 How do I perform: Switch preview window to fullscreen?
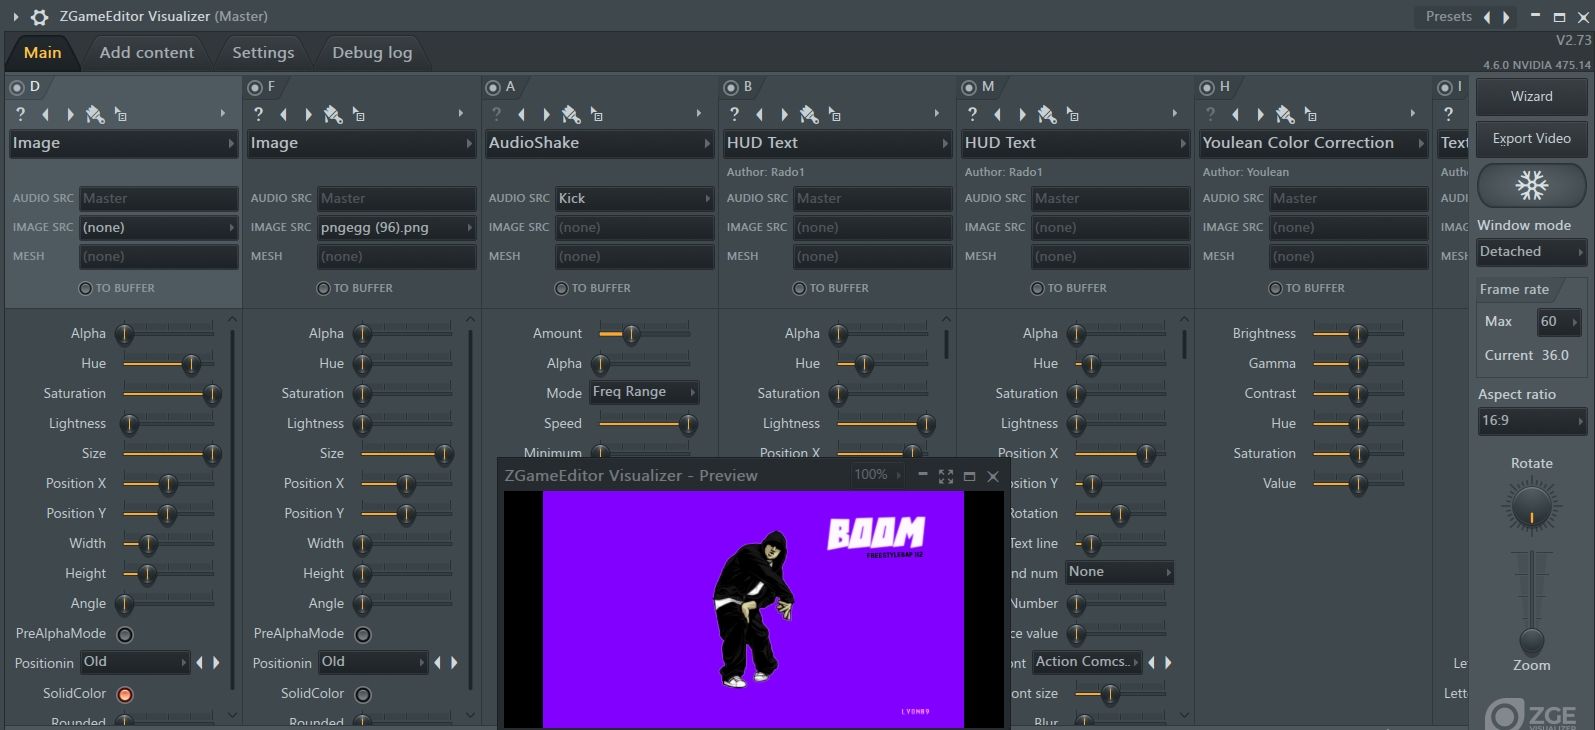point(945,477)
